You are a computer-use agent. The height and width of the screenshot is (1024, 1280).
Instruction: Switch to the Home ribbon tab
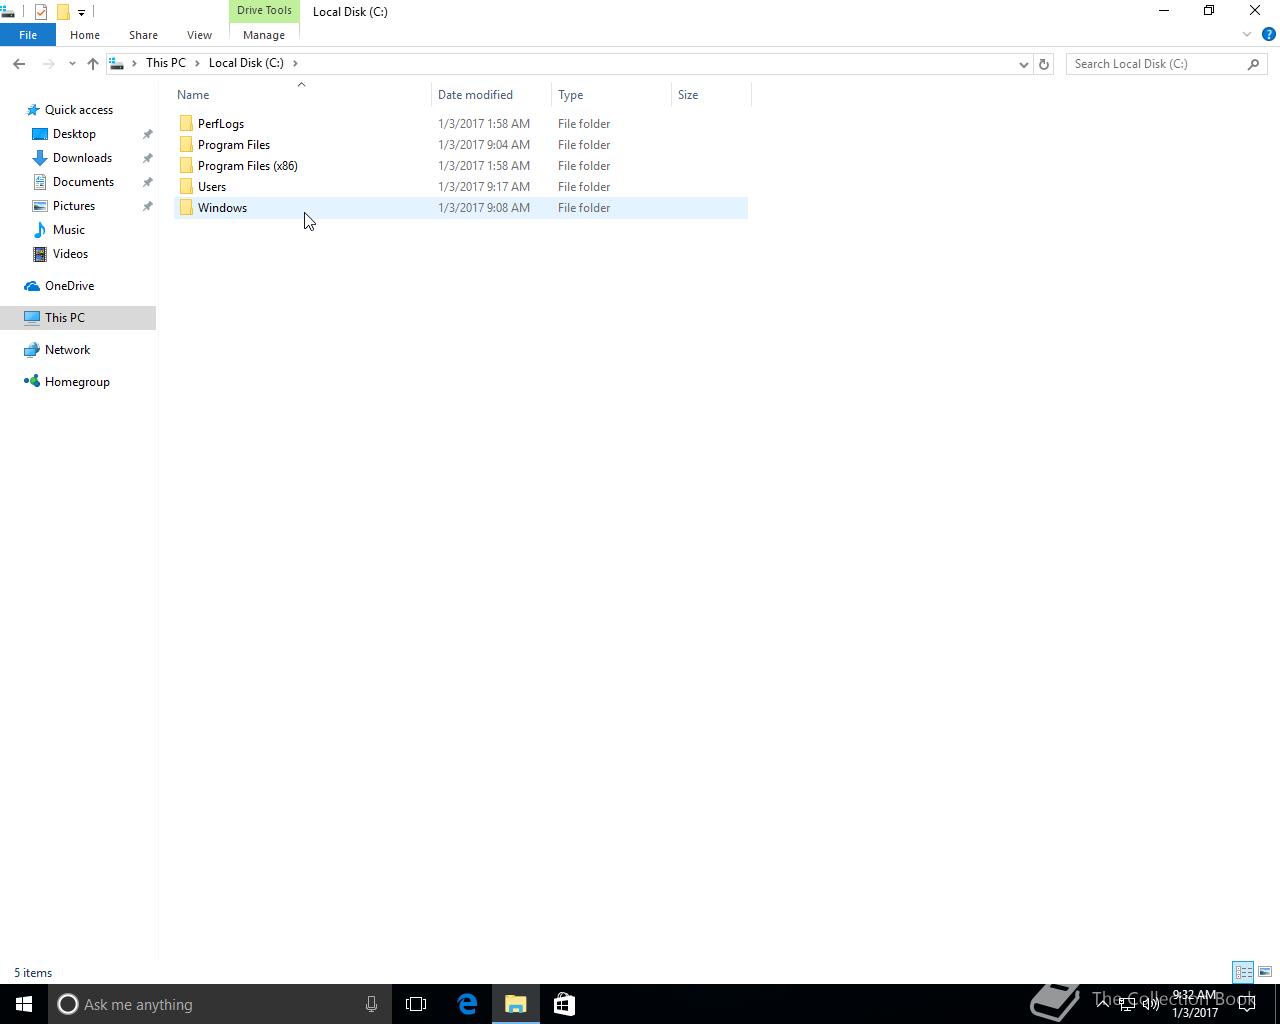pos(85,35)
